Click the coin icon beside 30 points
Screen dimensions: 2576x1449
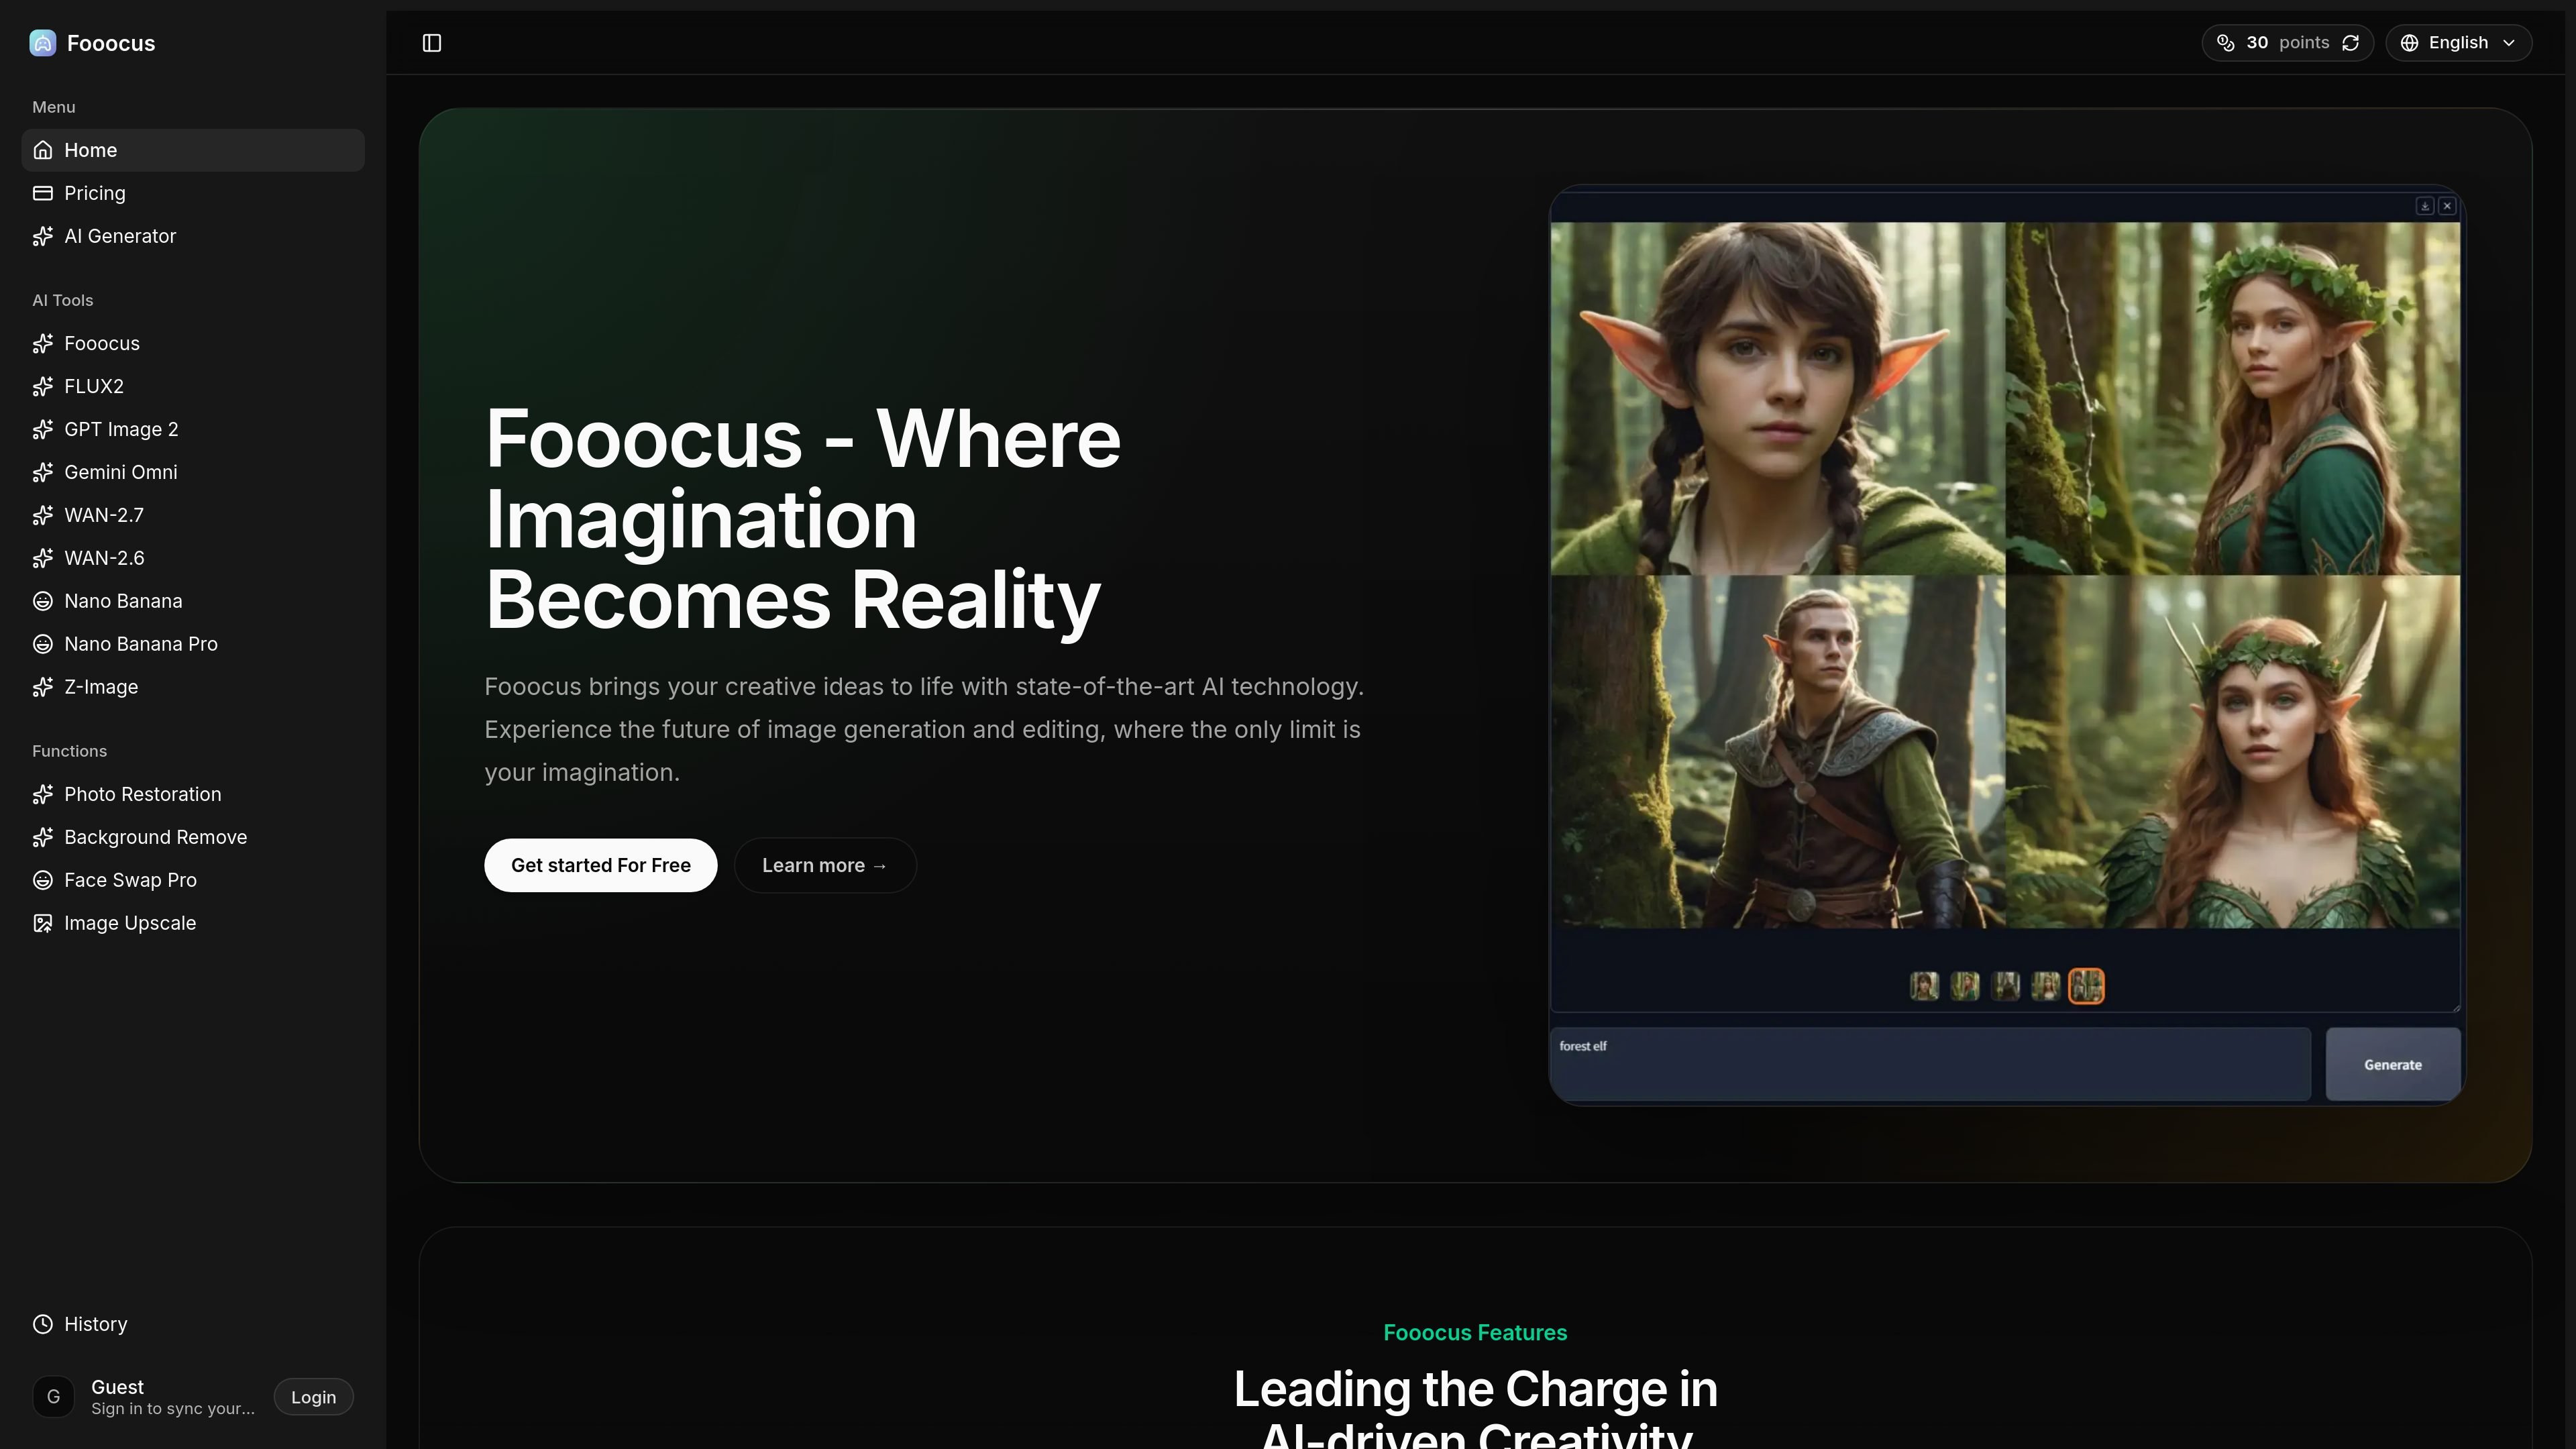[2226, 43]
